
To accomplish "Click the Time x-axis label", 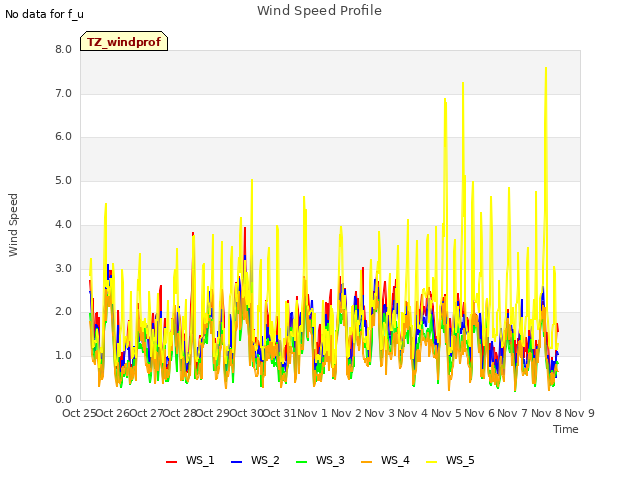I will click(x=566, y=429).
